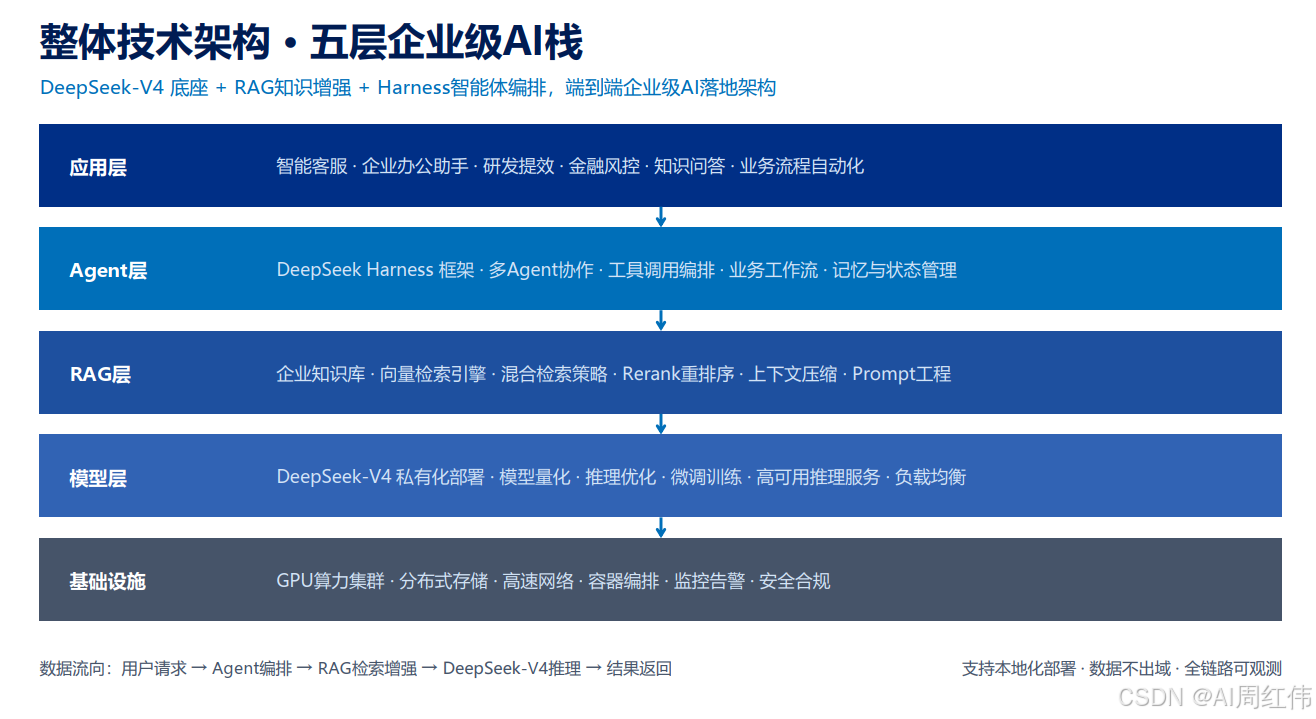The image size is (1316, 719).
Task: Click 上下文压缩 in the RAG layer
Action: (x=793, y=374)
